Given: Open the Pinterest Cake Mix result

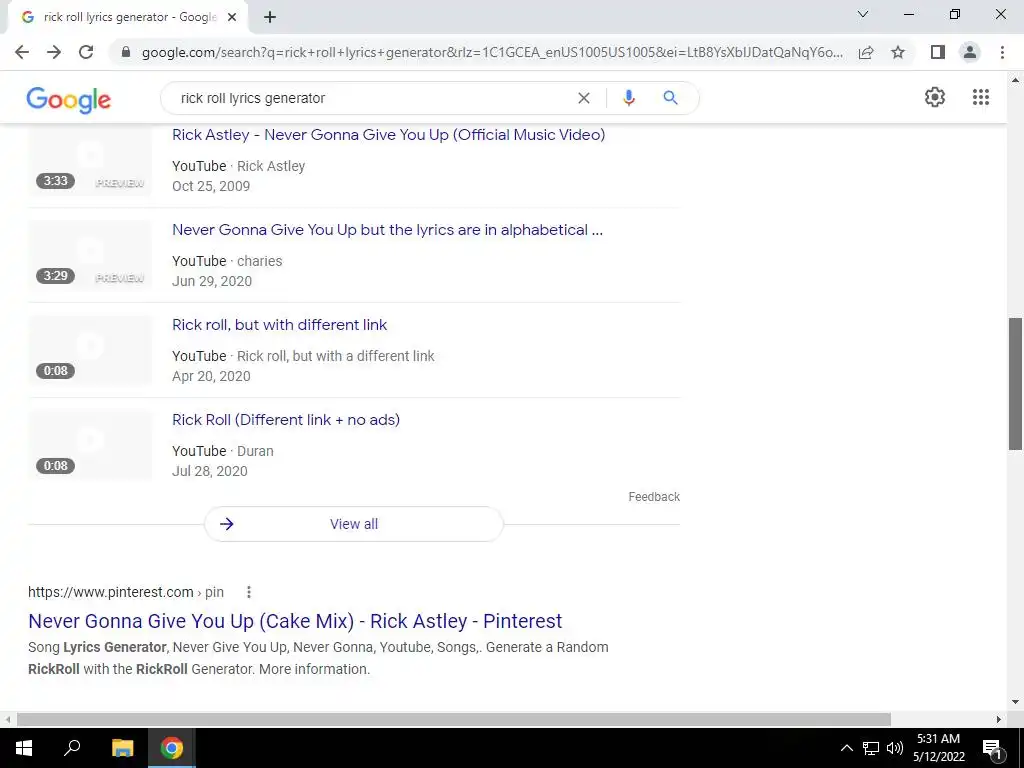Looking at the screenshot, I should point(295,621).
